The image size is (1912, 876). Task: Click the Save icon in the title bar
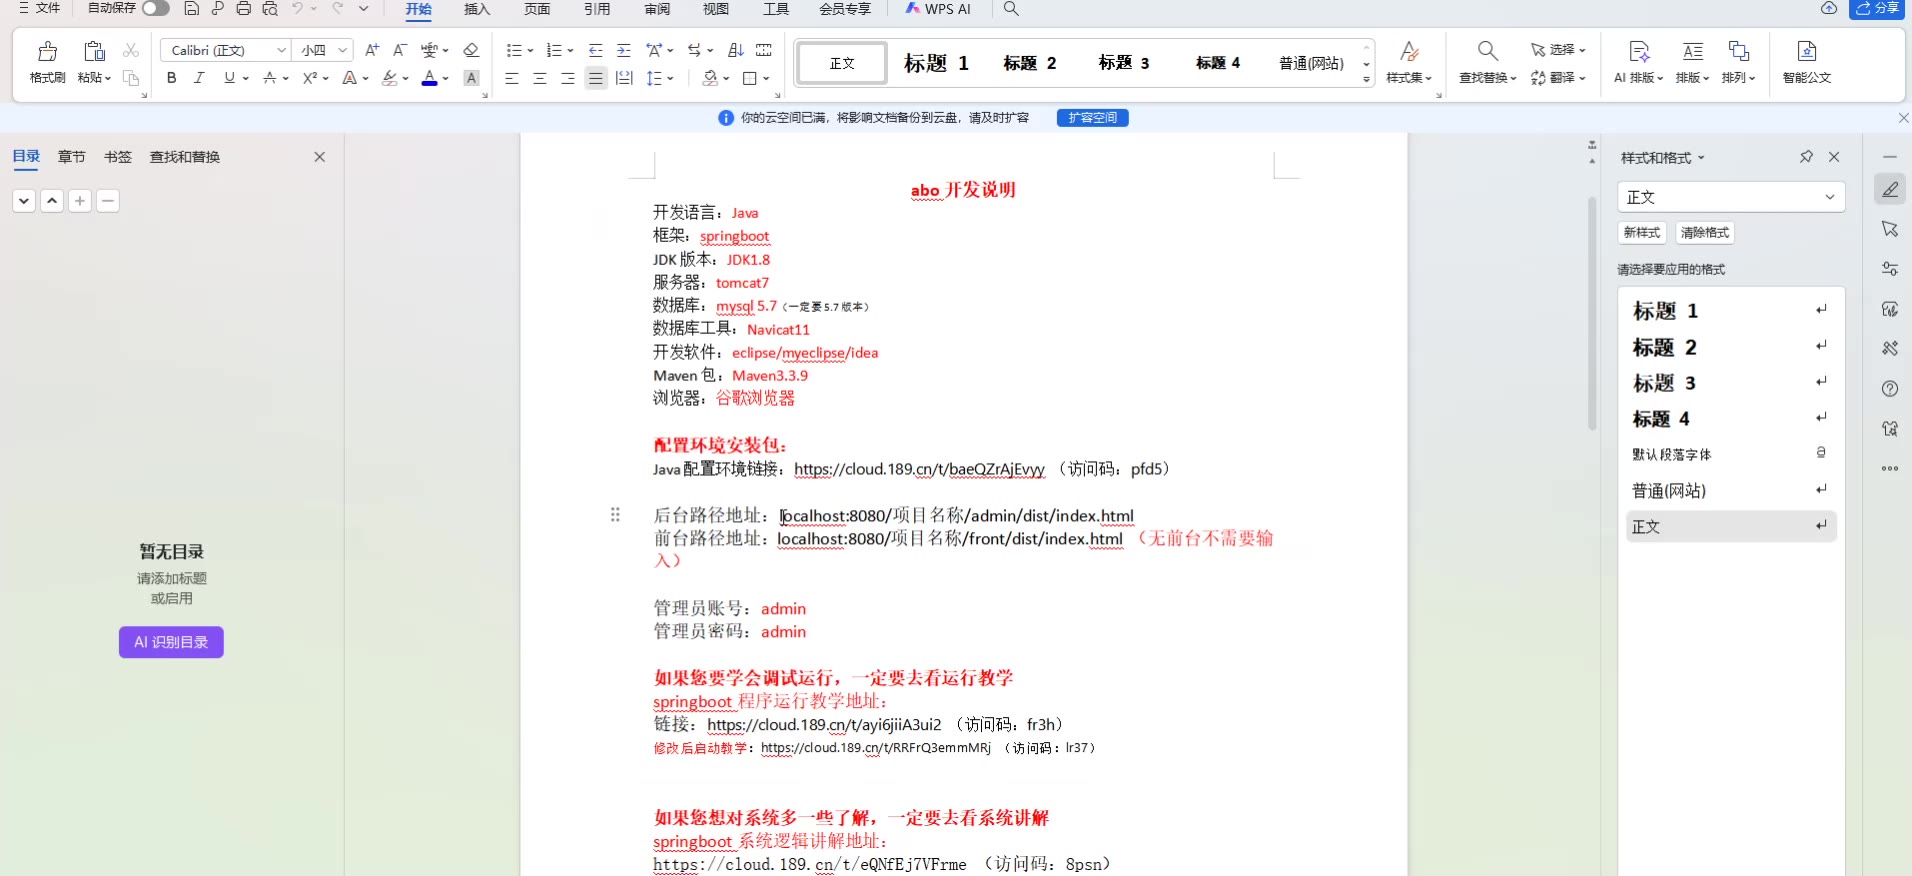[x=191, y=9]
